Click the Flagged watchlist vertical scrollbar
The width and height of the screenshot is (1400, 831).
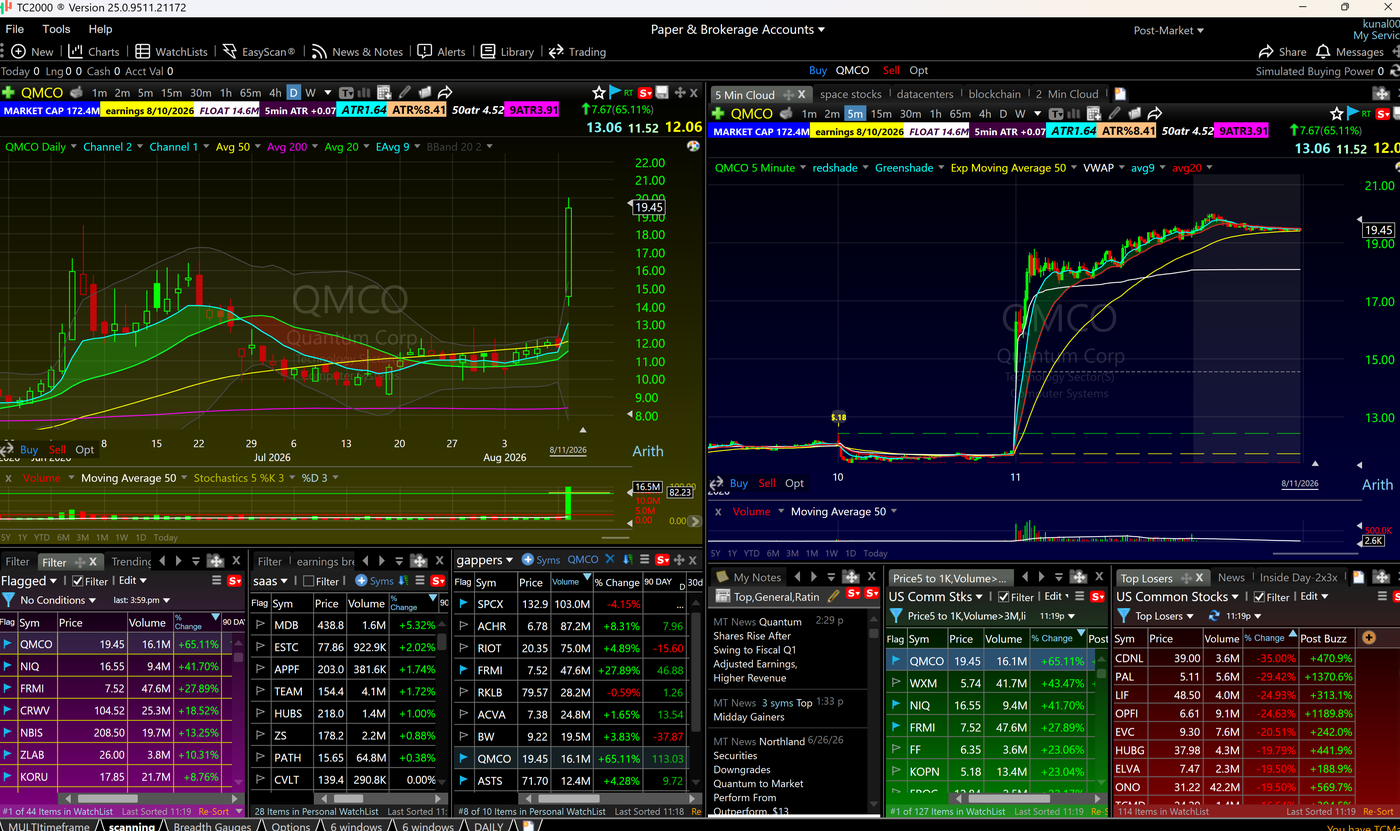239,711
